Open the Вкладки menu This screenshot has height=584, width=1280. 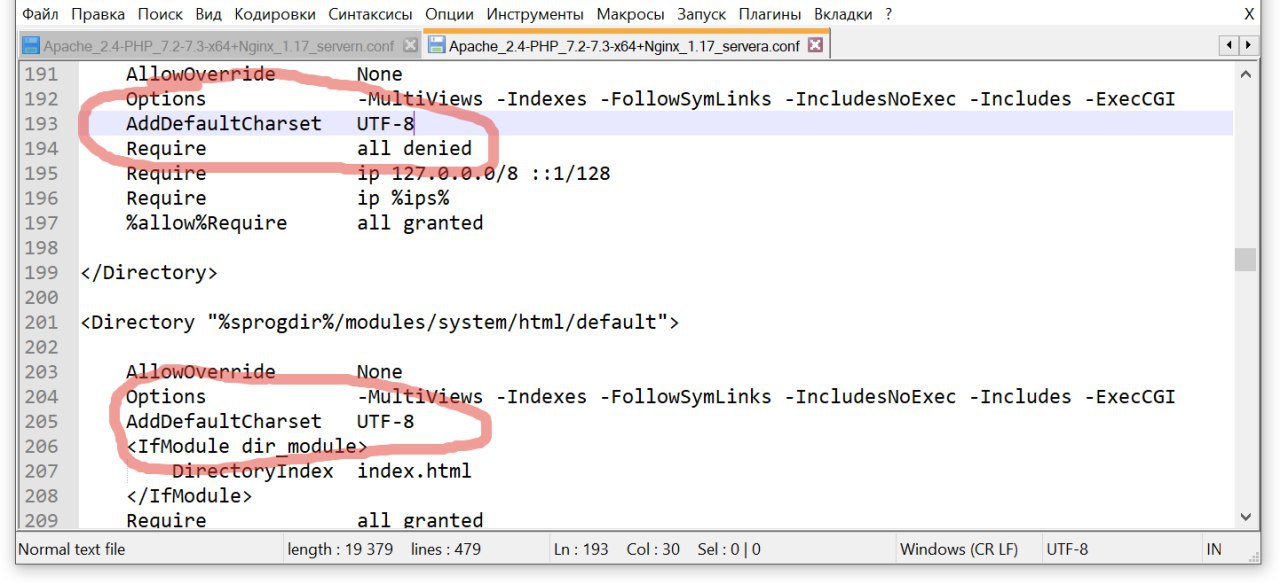tap(844, 14)
